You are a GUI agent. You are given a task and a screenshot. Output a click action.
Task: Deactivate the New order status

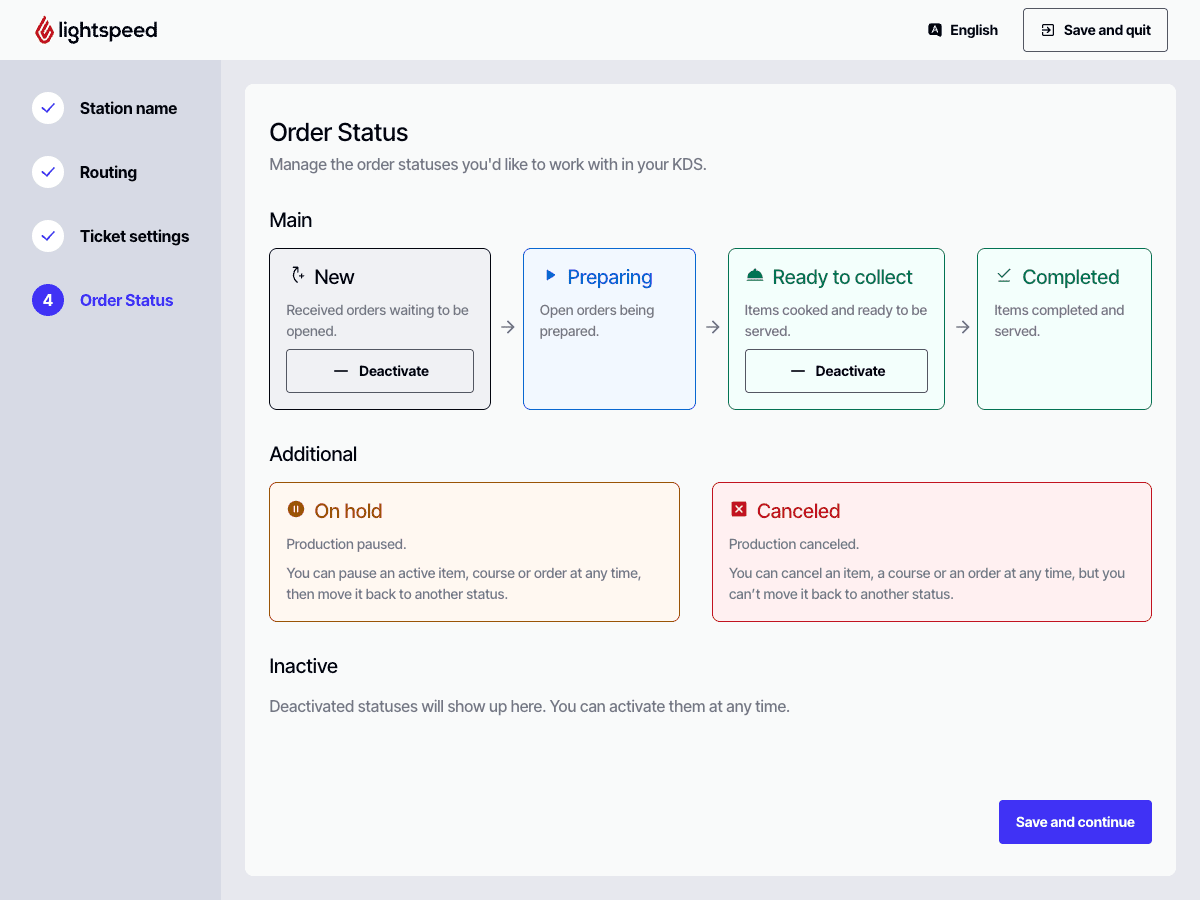click(x=380, y=371)
